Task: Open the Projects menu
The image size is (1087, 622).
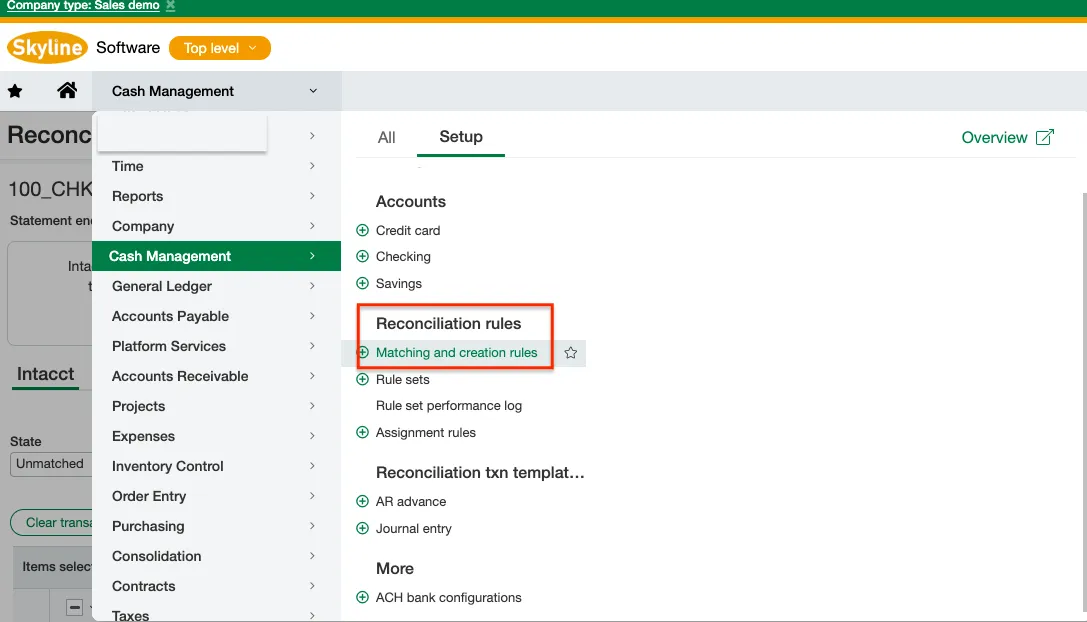Action: click(216, 406)
